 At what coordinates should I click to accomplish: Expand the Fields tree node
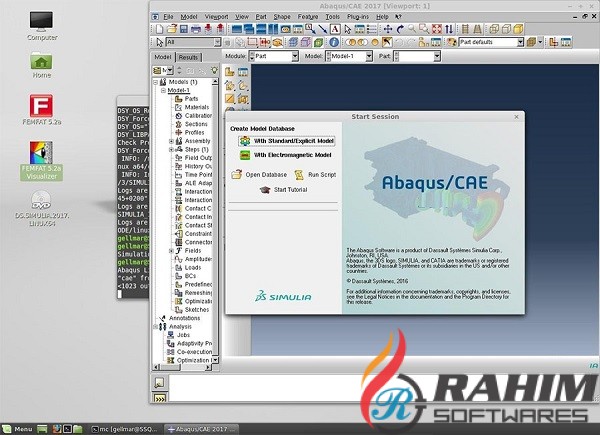pyautogui.click(x=171, y=251)
